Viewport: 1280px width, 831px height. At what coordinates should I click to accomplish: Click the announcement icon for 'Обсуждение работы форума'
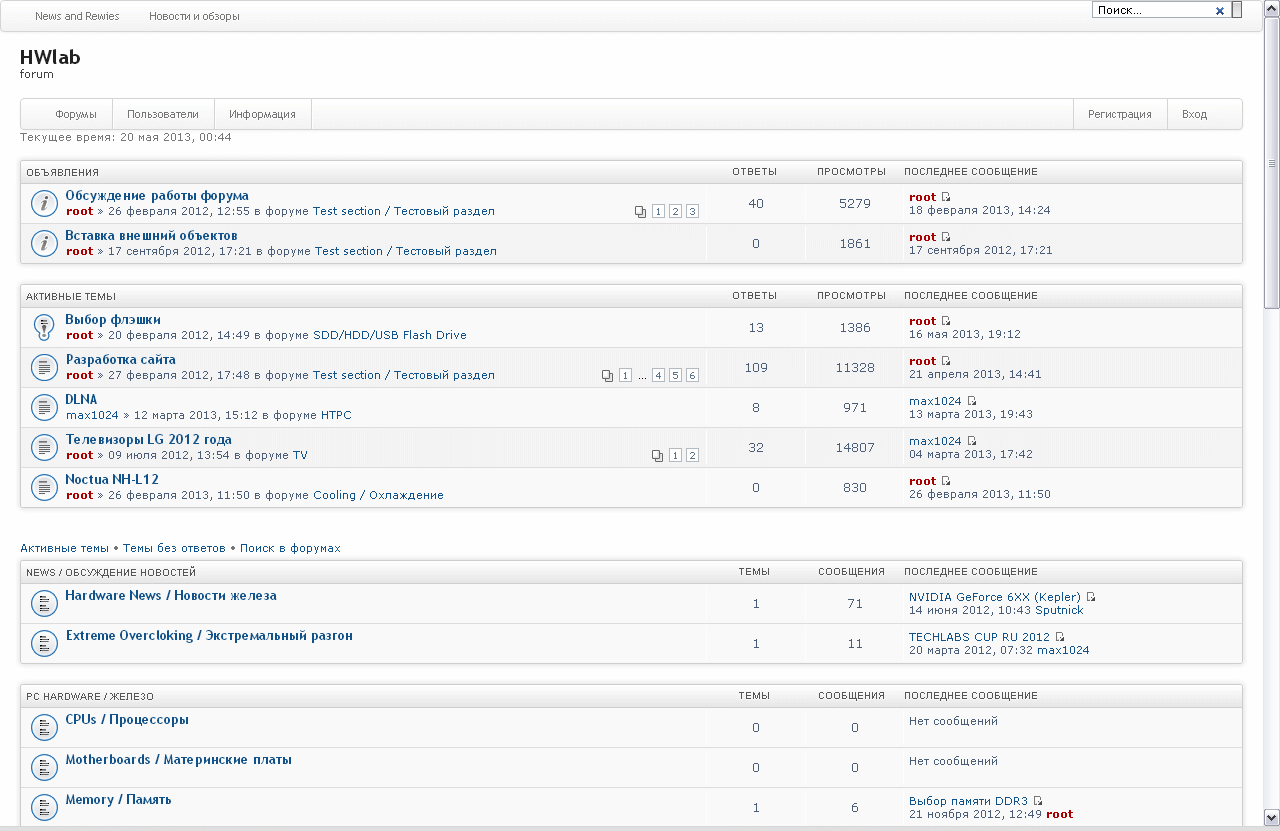[44, 203]
